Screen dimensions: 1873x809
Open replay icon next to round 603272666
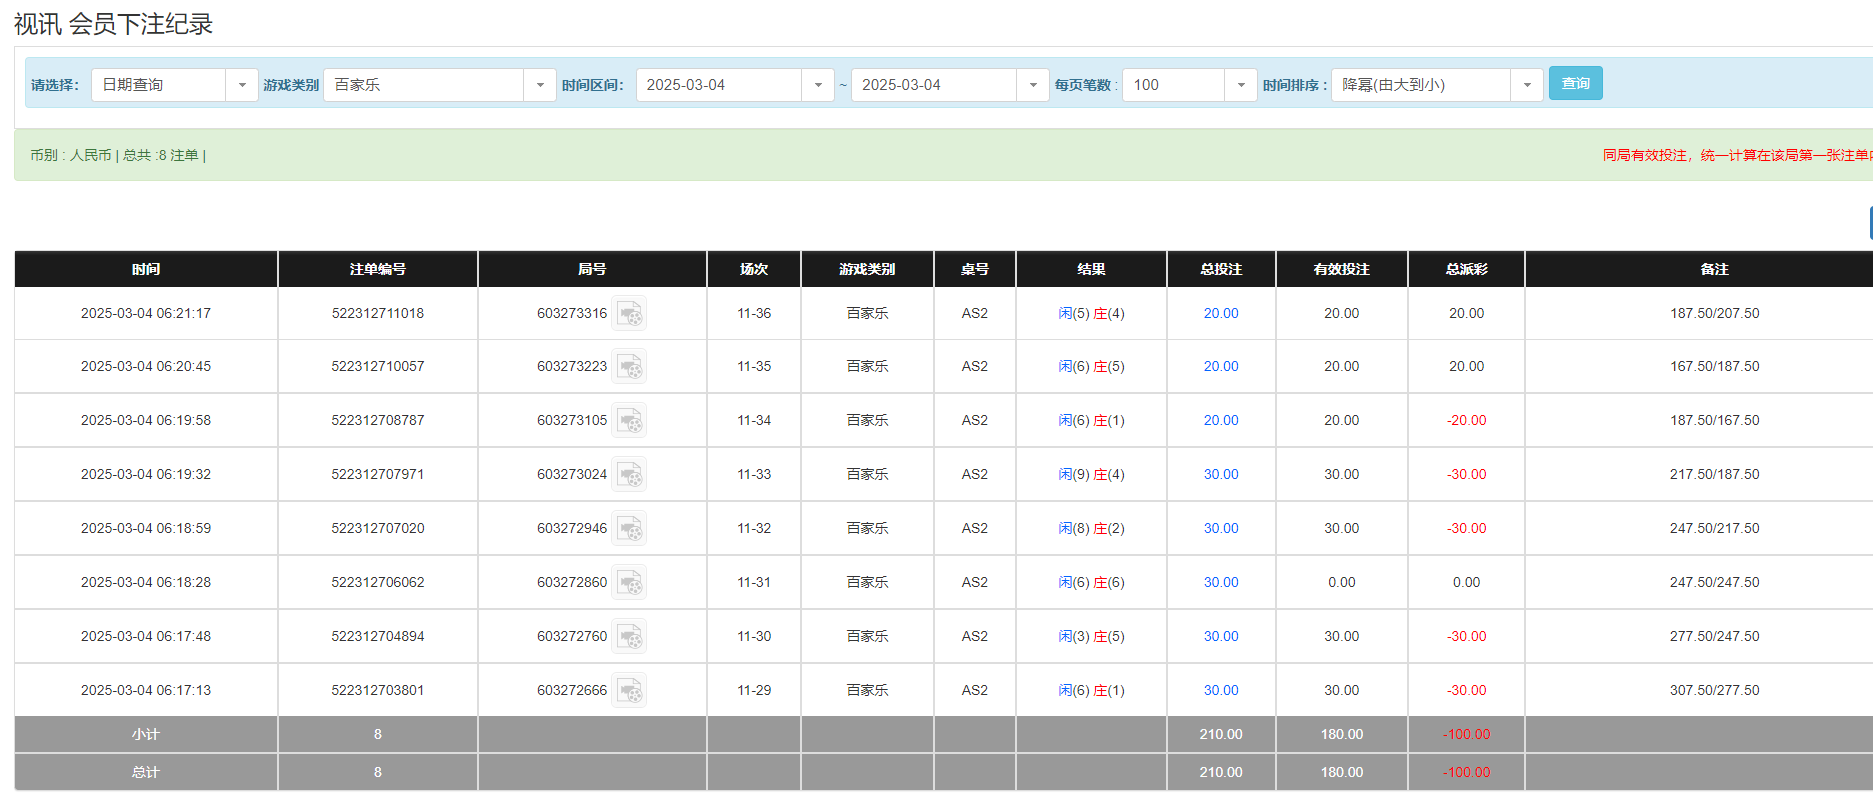[629, 691]
